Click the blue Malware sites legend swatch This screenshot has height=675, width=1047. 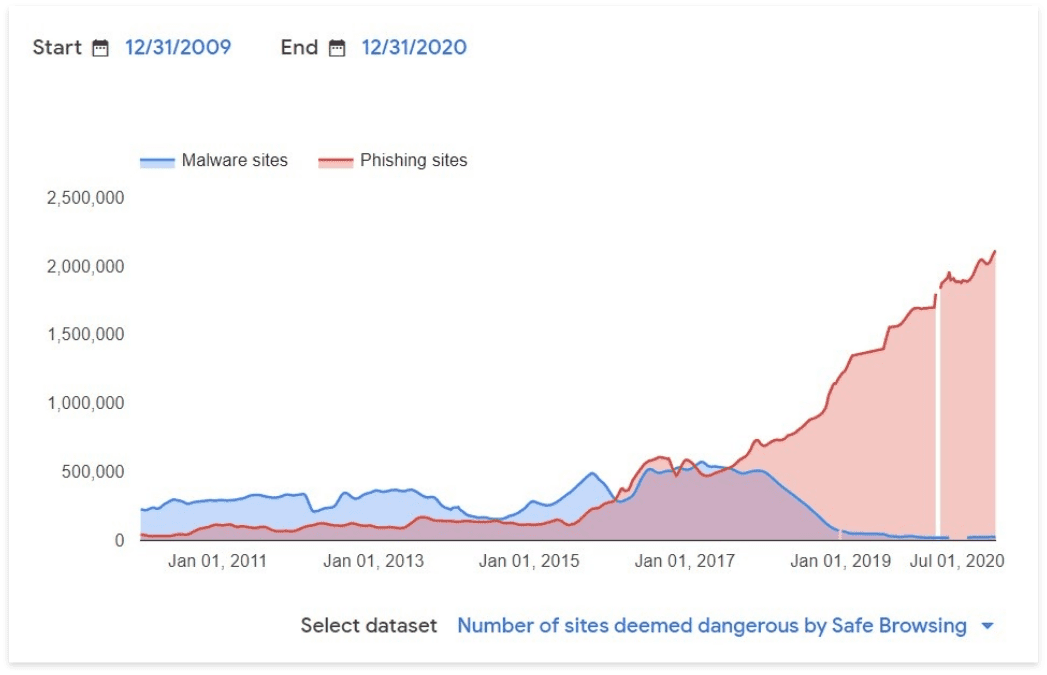pos(157,161)
